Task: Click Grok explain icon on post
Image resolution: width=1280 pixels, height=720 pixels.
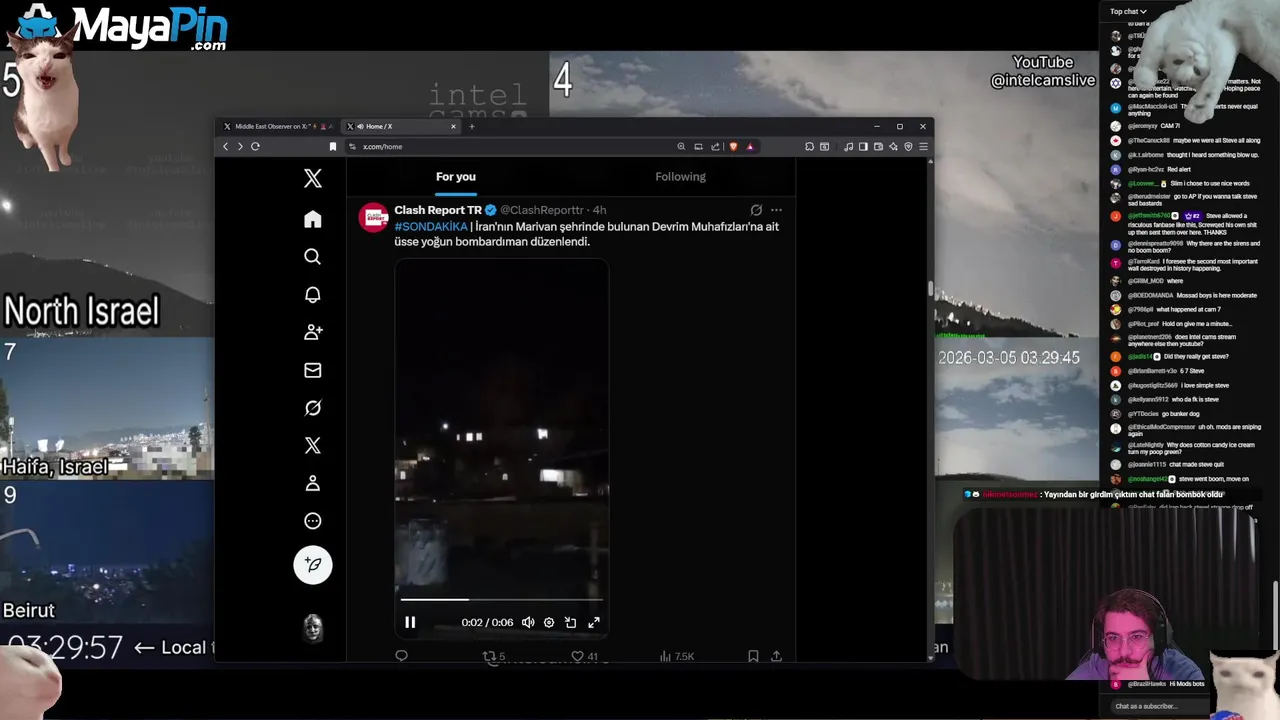Action: 756,210
